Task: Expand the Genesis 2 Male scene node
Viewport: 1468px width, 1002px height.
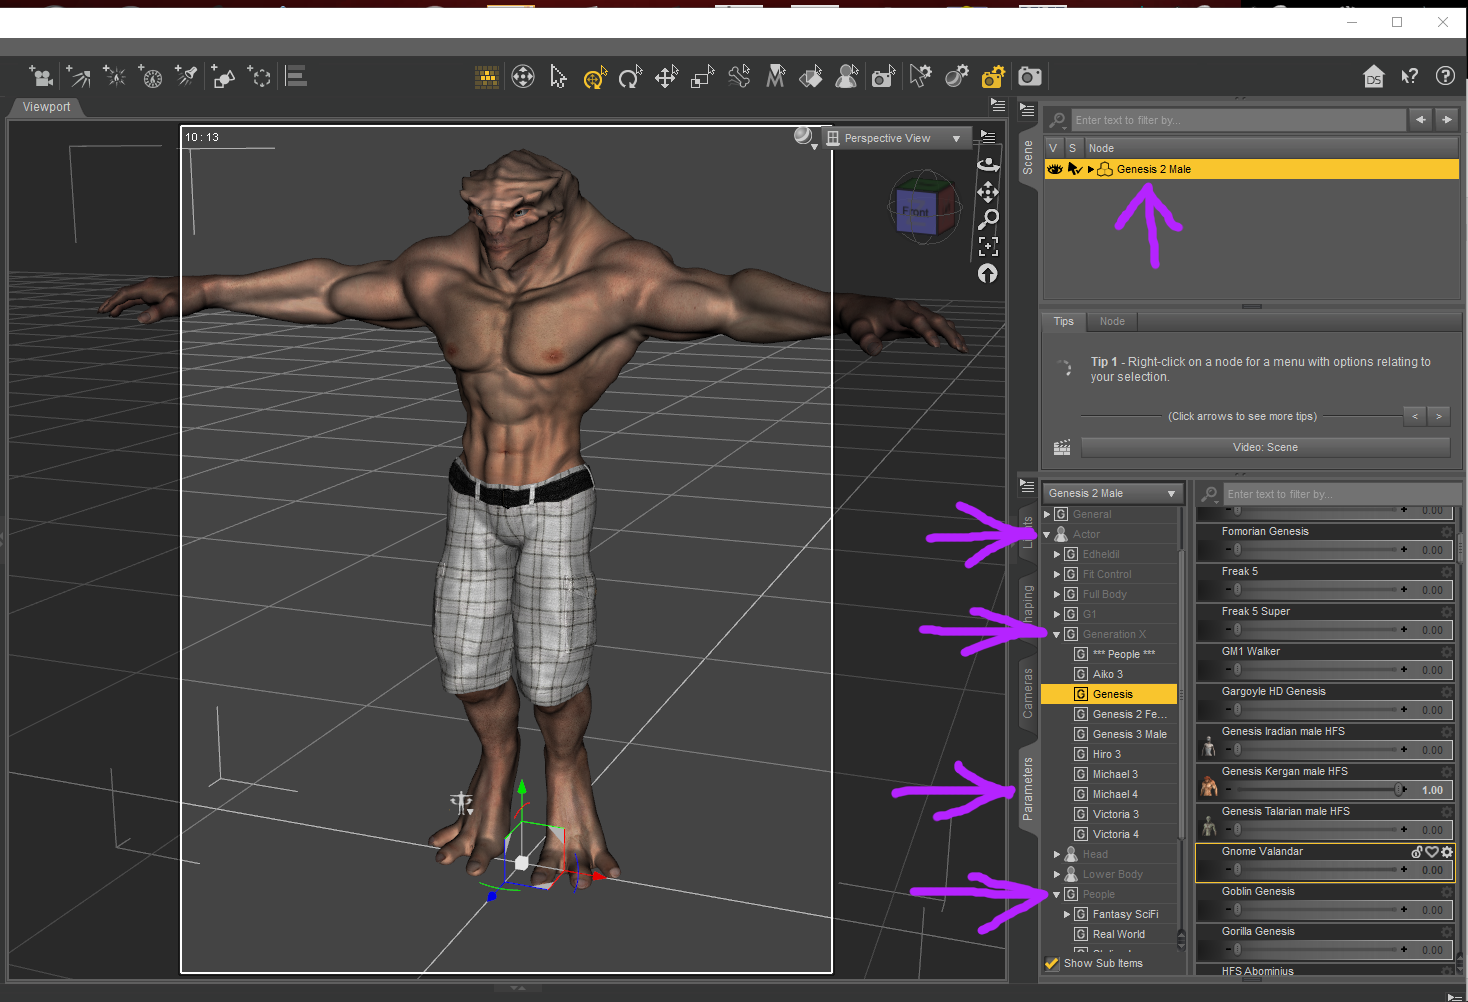Action: pos(1091,169)
